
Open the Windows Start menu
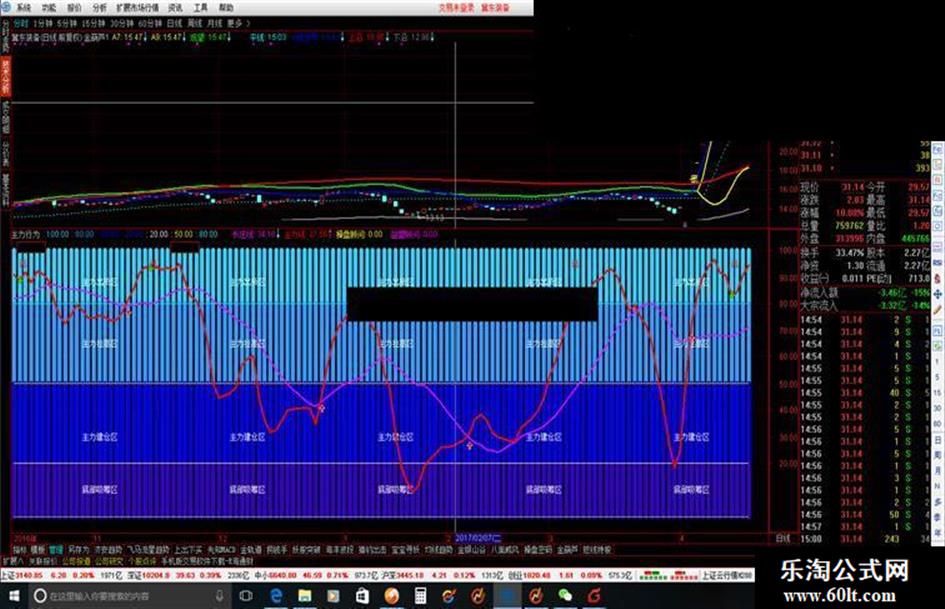click(12, 596)
